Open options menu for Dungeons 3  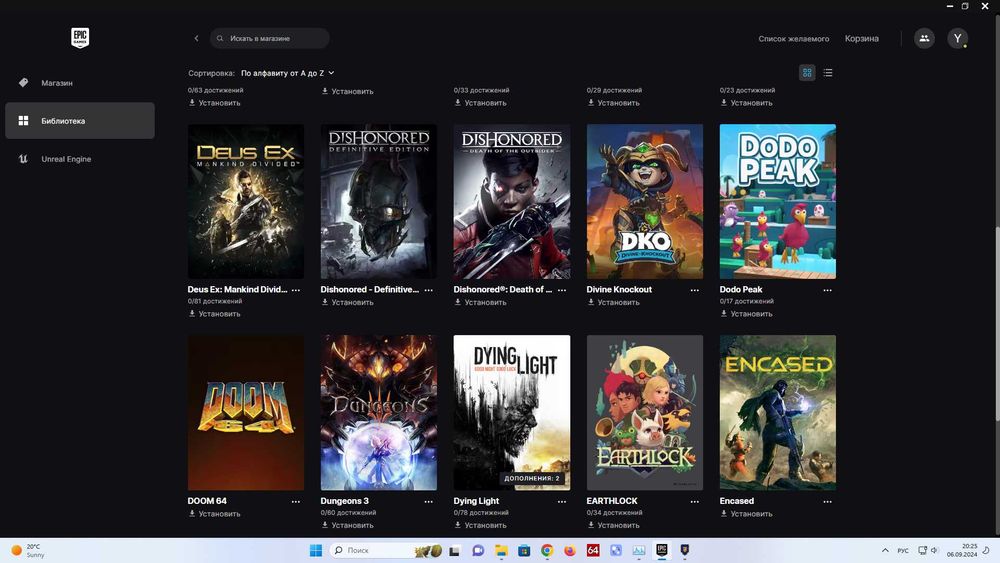[x=429, y=501]
